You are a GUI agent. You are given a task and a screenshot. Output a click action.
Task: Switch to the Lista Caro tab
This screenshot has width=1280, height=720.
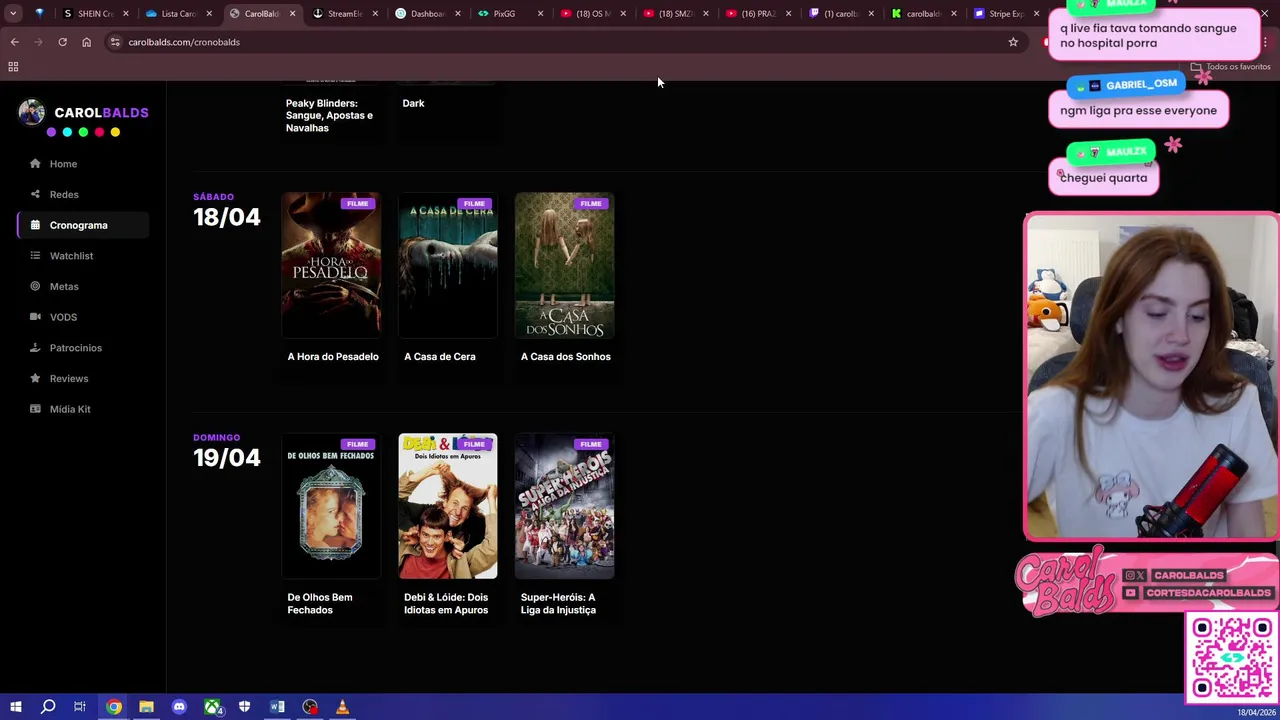[x=179, y=14]
